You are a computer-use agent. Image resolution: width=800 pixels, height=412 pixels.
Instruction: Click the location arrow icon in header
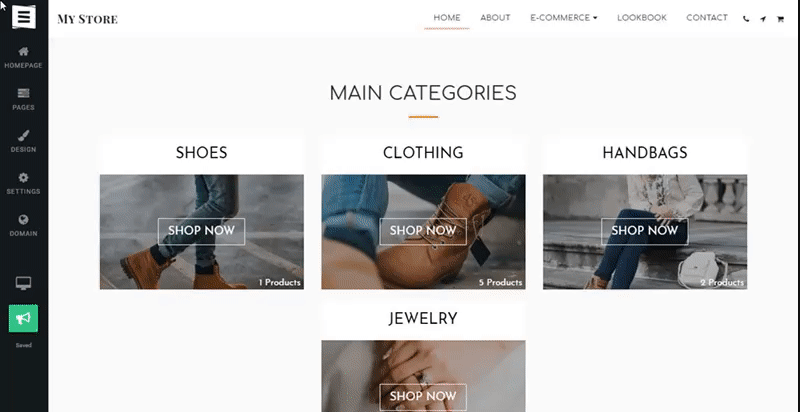[763, 19]
